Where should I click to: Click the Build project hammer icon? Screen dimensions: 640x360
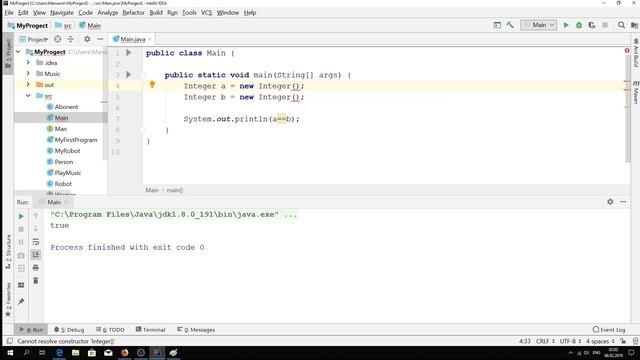click(x=510, y=25)
